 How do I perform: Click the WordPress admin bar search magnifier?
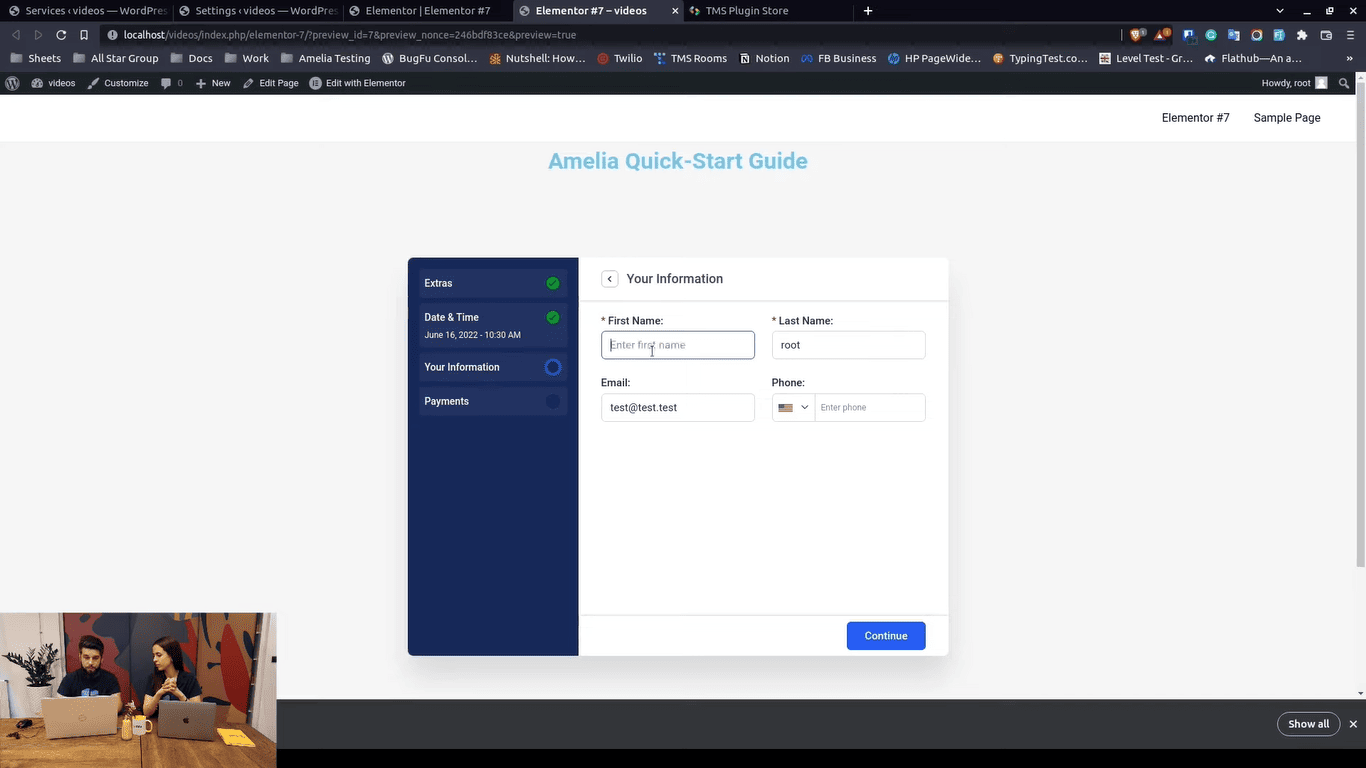[1344, 83]
